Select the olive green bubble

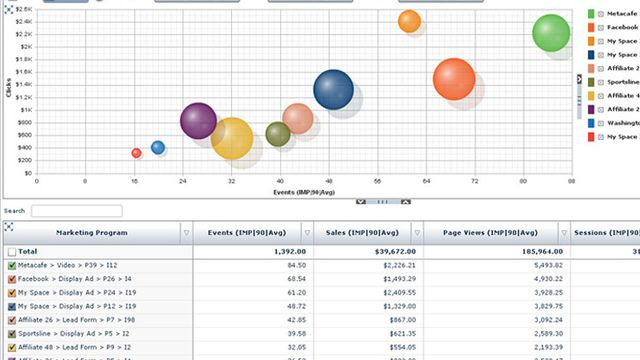(278, 134)
